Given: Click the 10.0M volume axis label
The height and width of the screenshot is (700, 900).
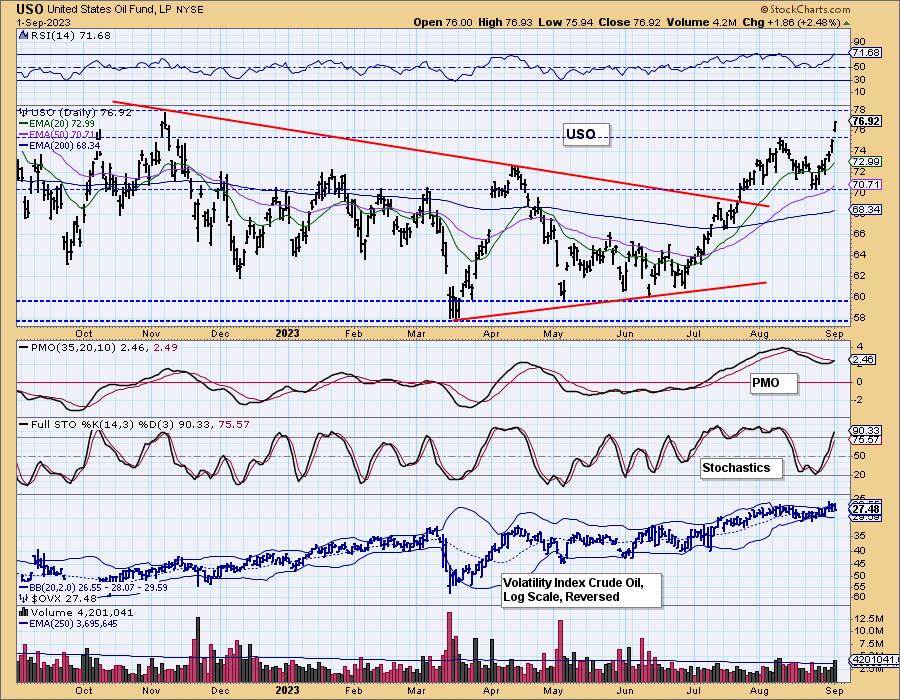Looking at the screenshot, I should pos(870,631).
